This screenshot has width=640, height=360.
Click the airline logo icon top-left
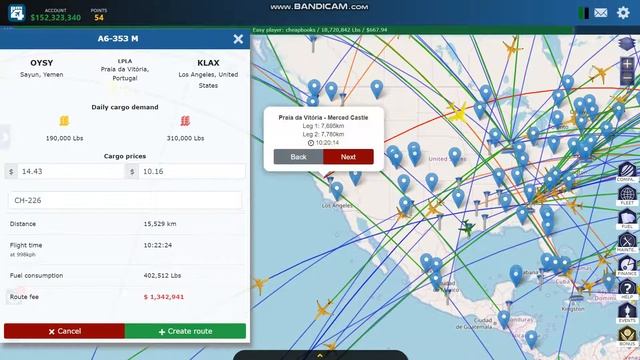tap(17, 13)
